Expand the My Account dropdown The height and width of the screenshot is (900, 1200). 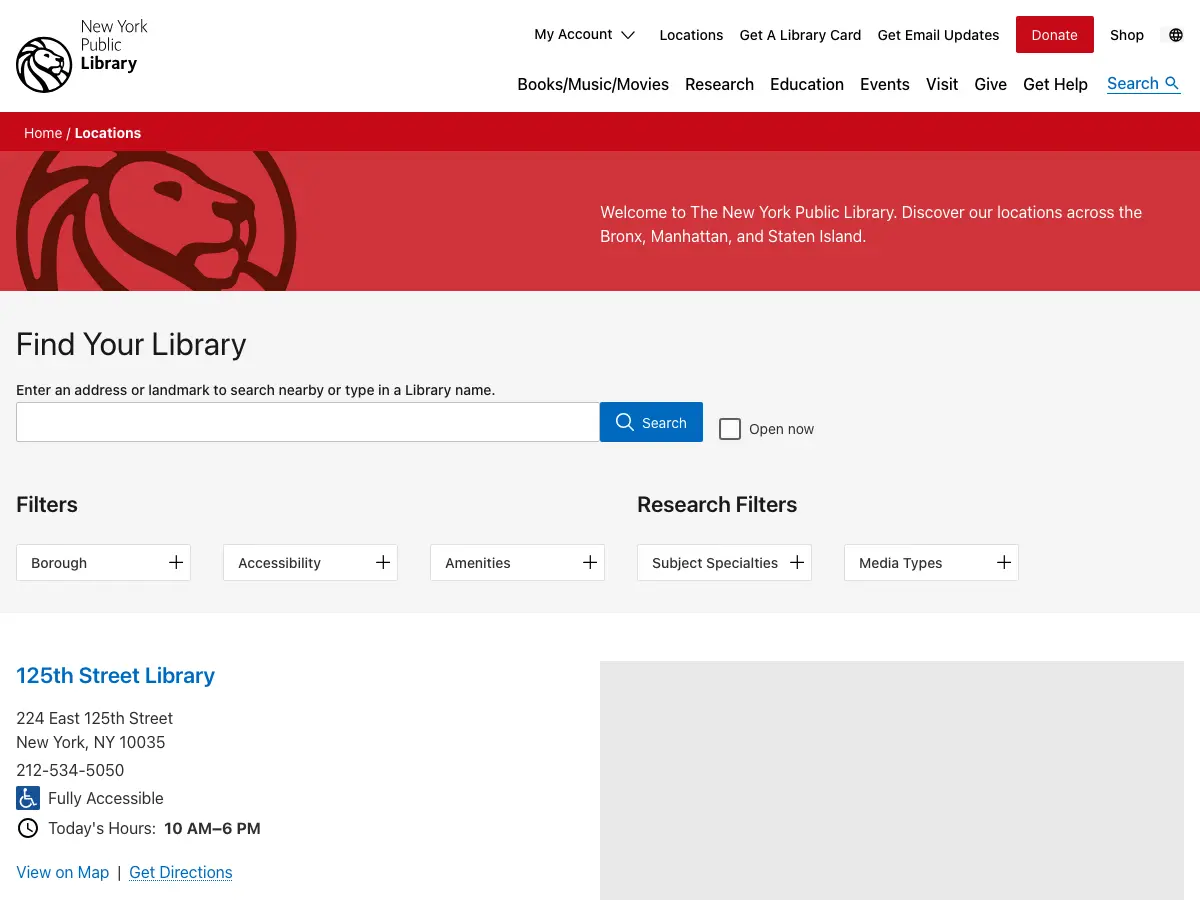pos(585,35)
